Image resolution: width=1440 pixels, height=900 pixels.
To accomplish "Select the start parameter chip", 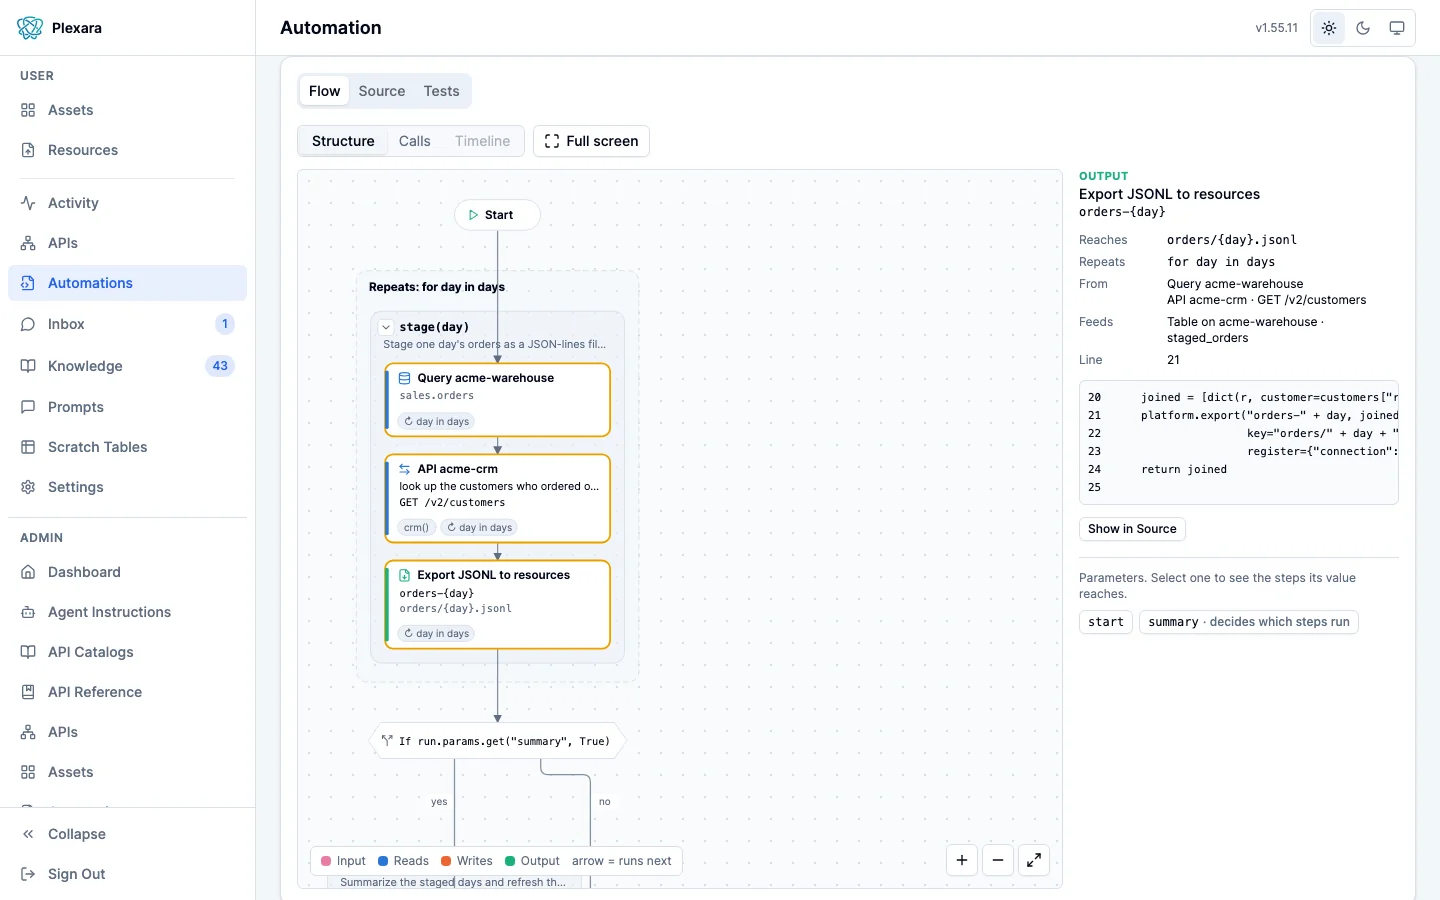I will tap(1106, 622).
